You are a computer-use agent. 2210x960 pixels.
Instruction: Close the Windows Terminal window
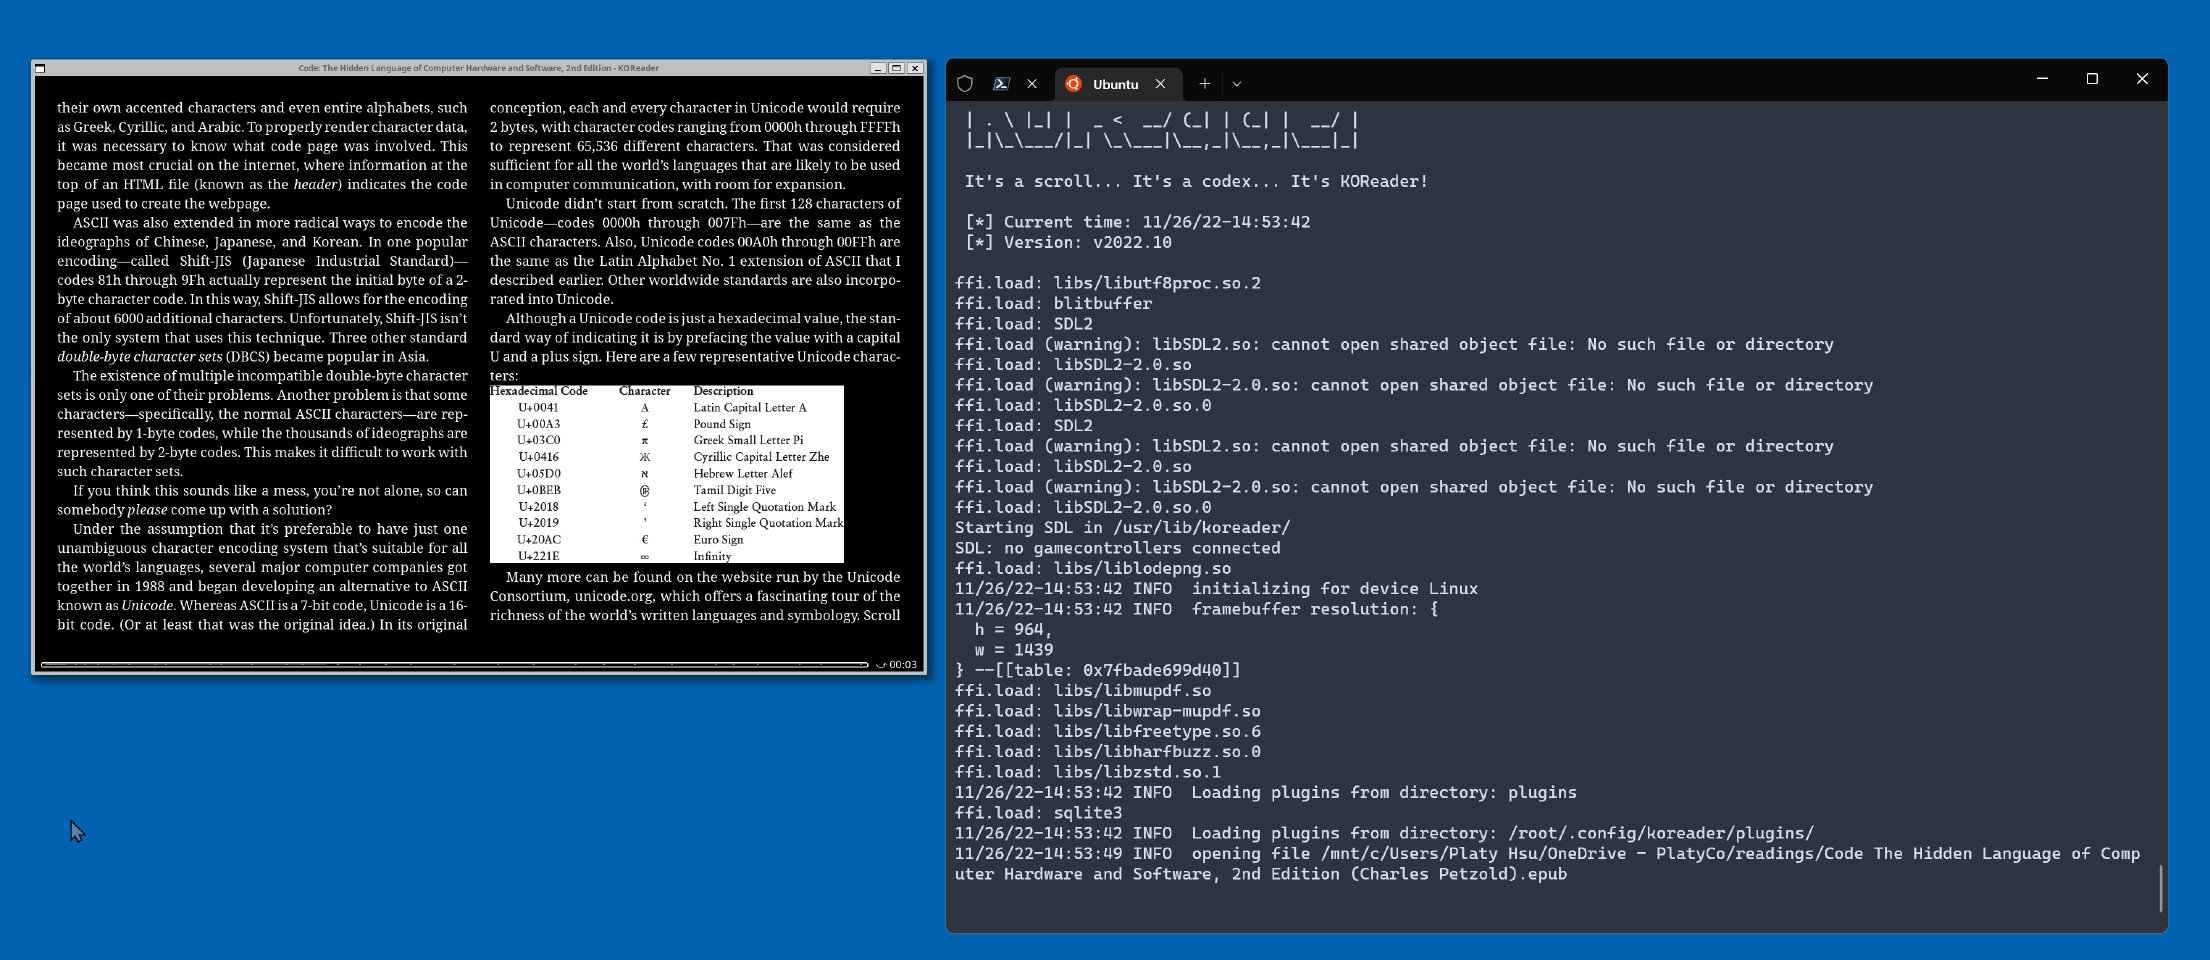pos(2142,79)
